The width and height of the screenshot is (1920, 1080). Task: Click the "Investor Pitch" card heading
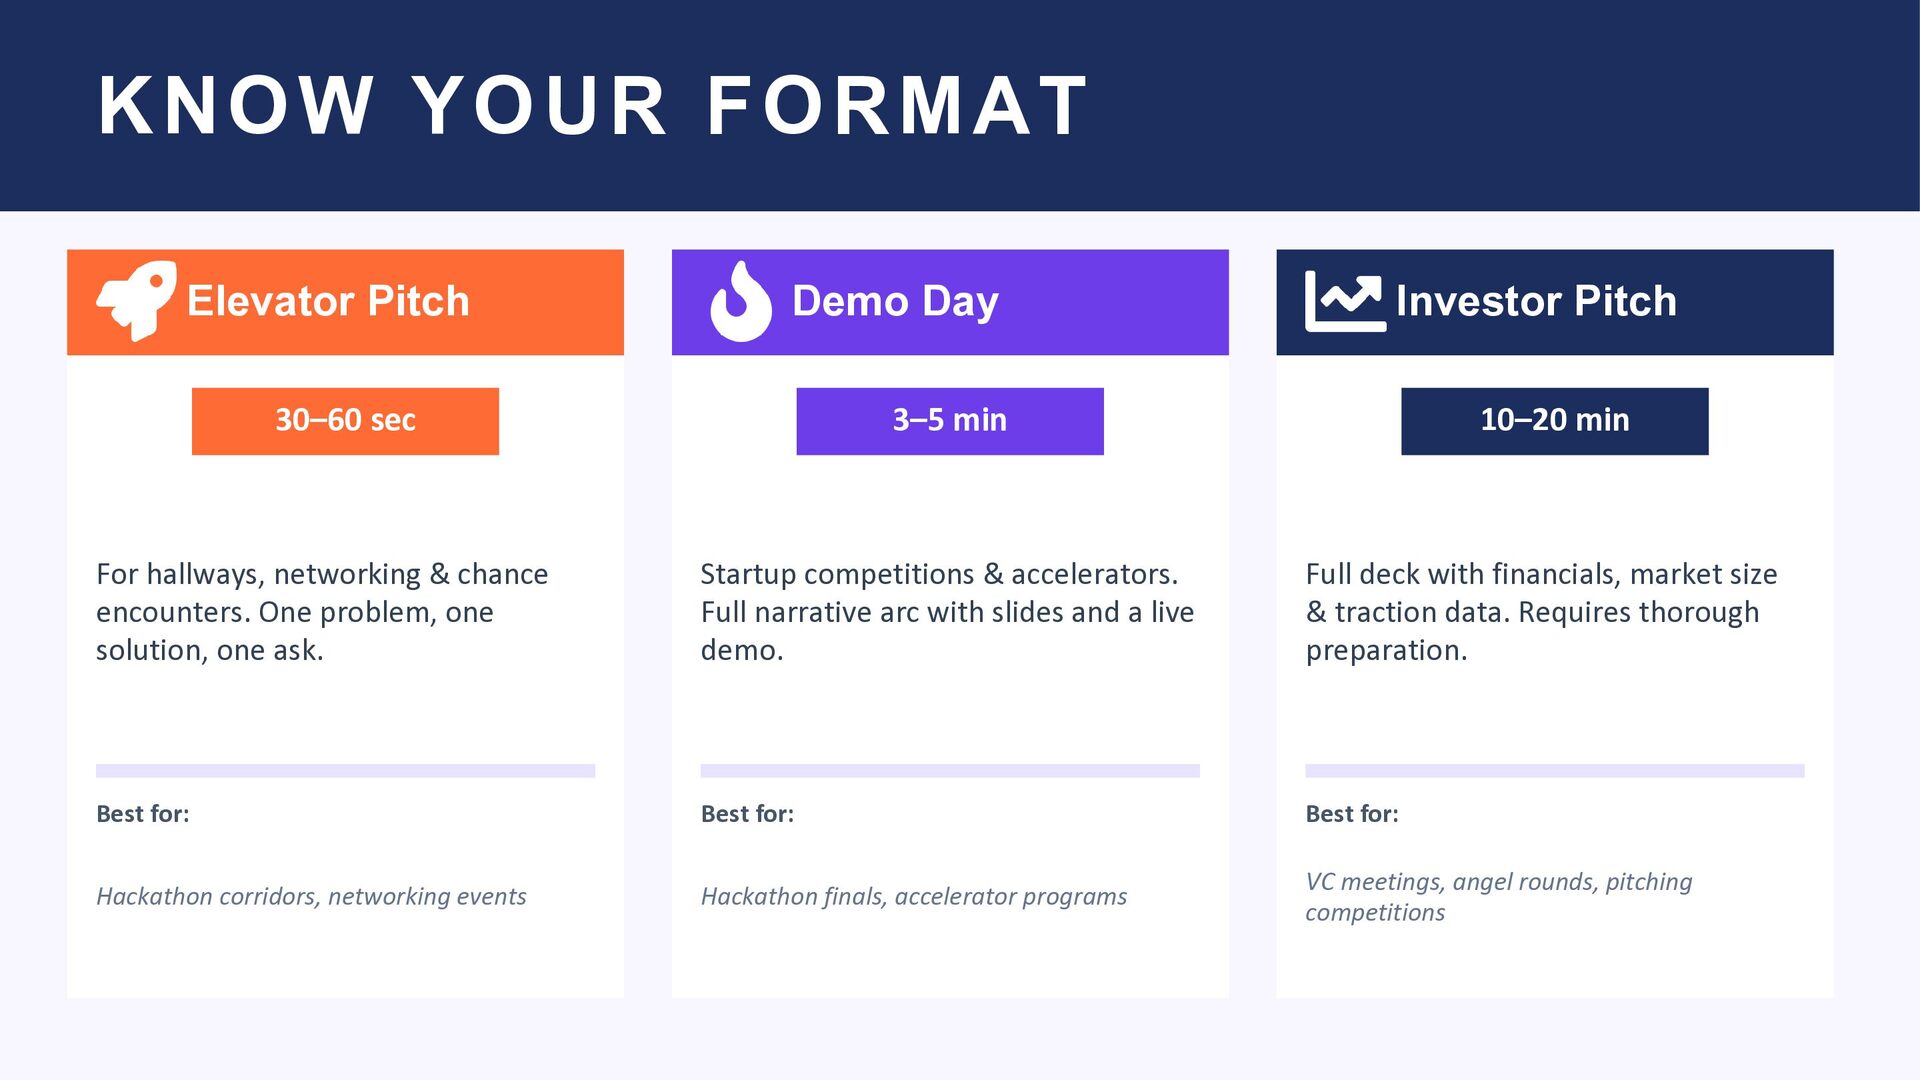(x=1536, y=301)
